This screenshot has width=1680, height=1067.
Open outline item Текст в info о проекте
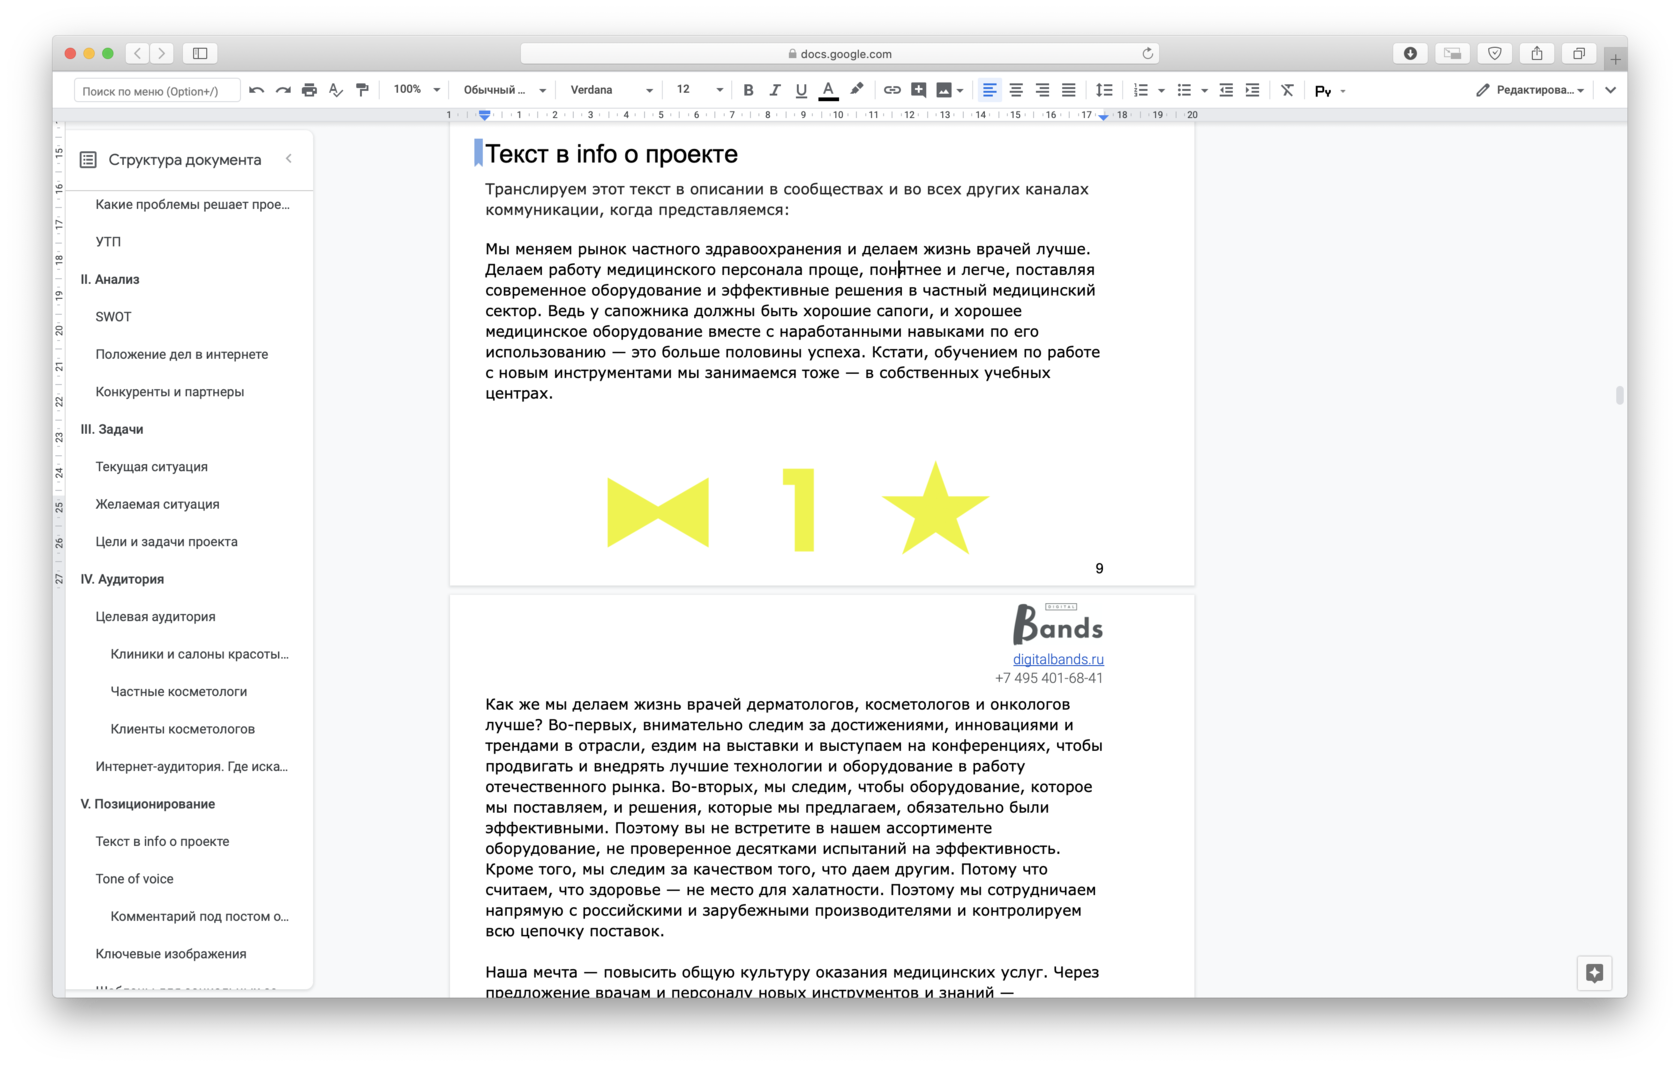tap(162, 842)
